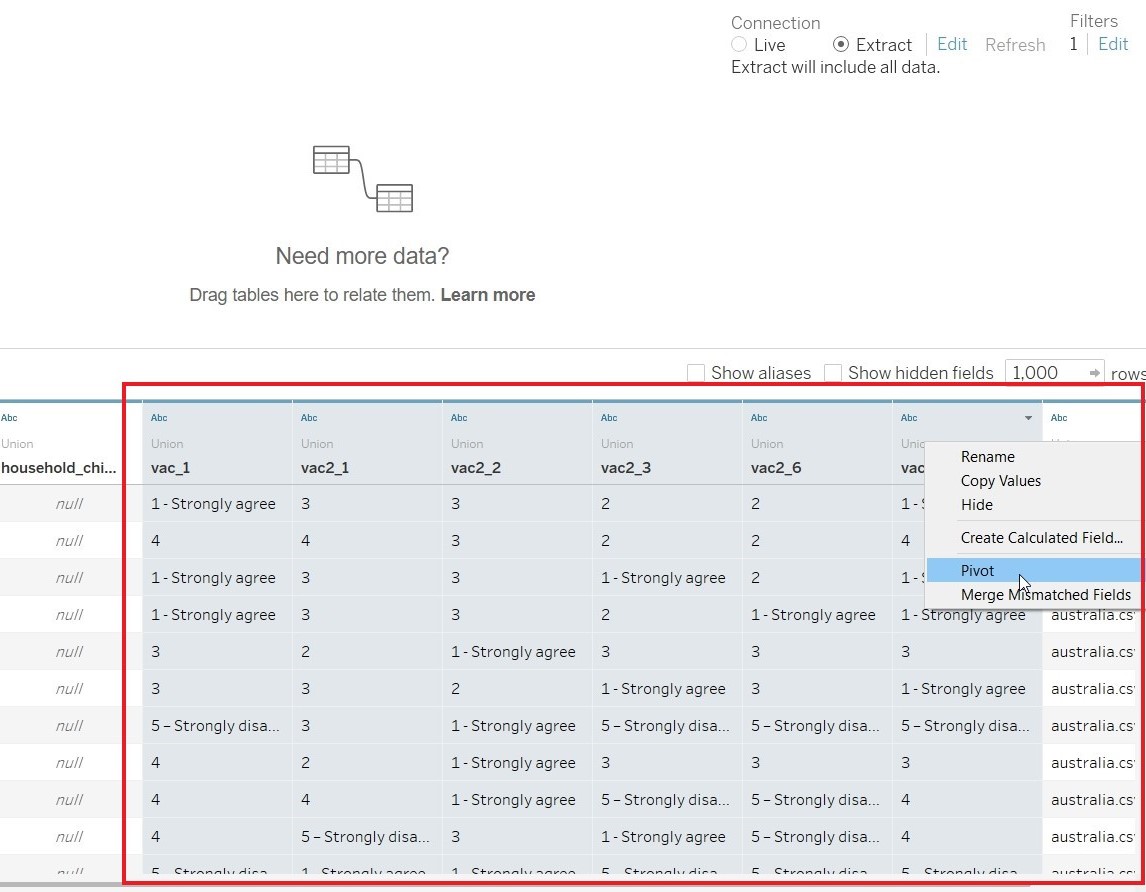Select Rename in the context menu

988,457
